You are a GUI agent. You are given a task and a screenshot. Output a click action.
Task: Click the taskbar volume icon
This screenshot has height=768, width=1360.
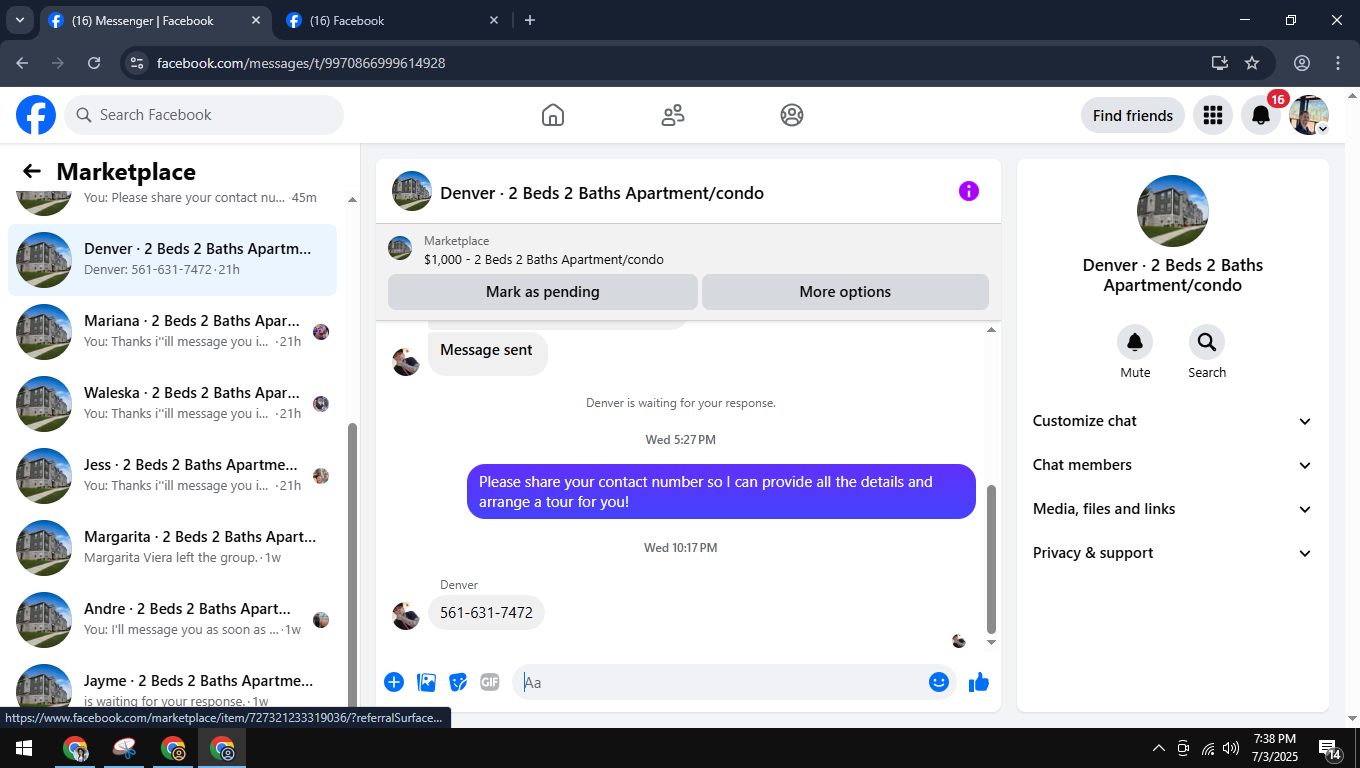pos(1231,748)
